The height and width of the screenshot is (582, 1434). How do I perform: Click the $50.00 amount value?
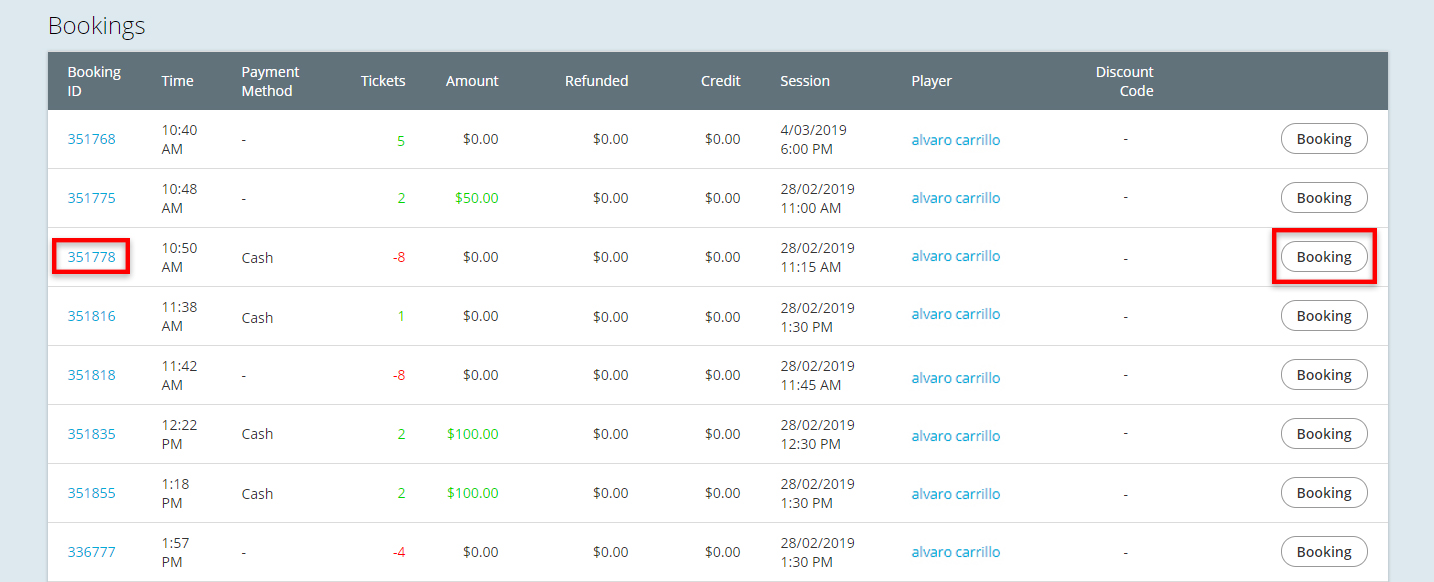pos(477,198)
